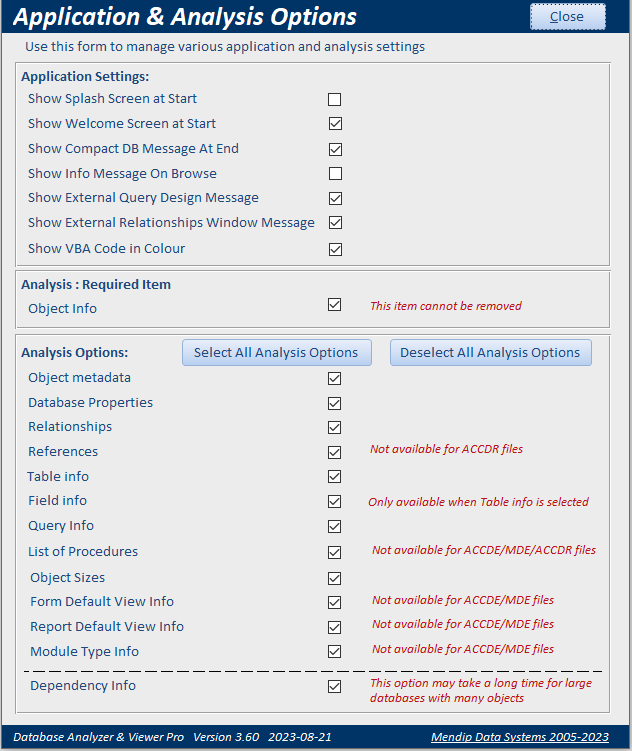Click 'Not available for ACCDE/MDE/ACCDR files' note
This screenshot has width=632, height=751.
coord(484,550)
